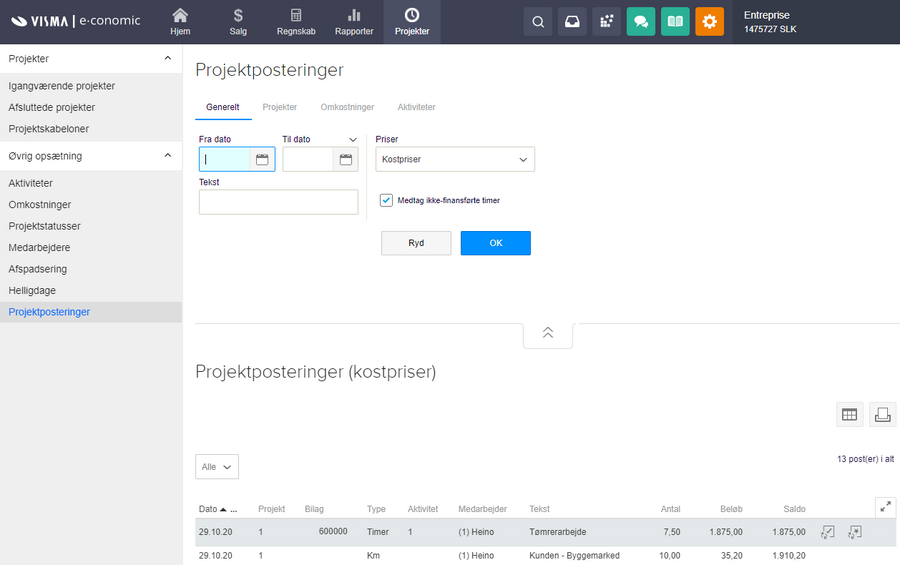Screen dimensions: 900x565
Task: Click the search magnifier icon in header
Action: (x=538, y=22)
